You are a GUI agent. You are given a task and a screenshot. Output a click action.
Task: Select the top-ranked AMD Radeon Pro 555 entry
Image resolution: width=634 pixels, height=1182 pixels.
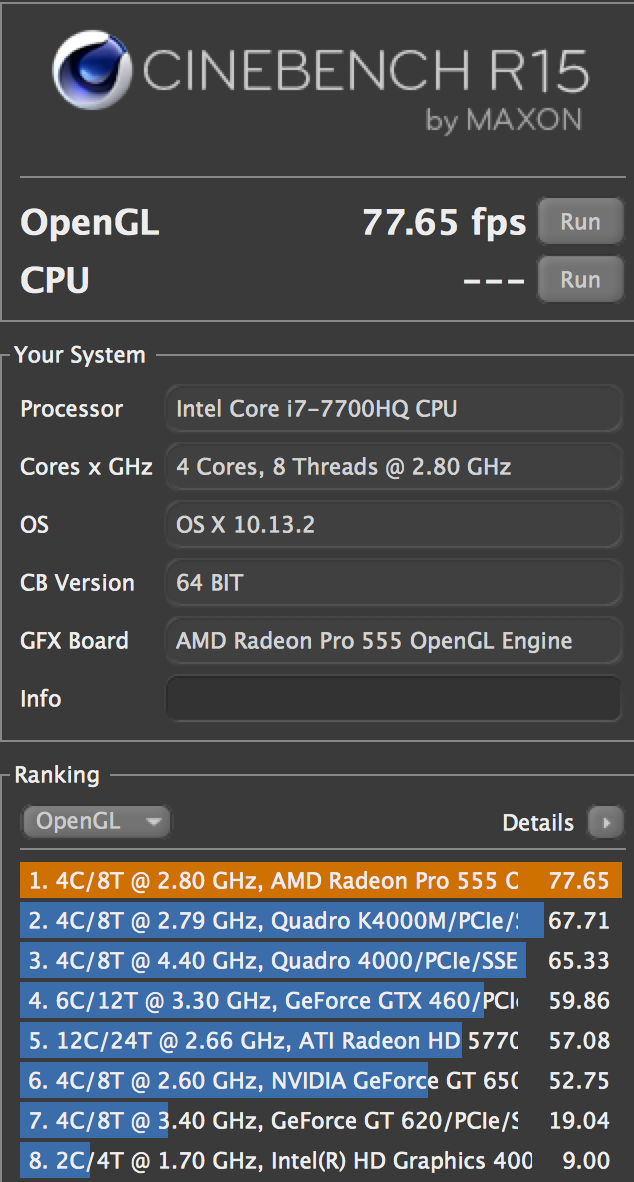pos(320,881)
